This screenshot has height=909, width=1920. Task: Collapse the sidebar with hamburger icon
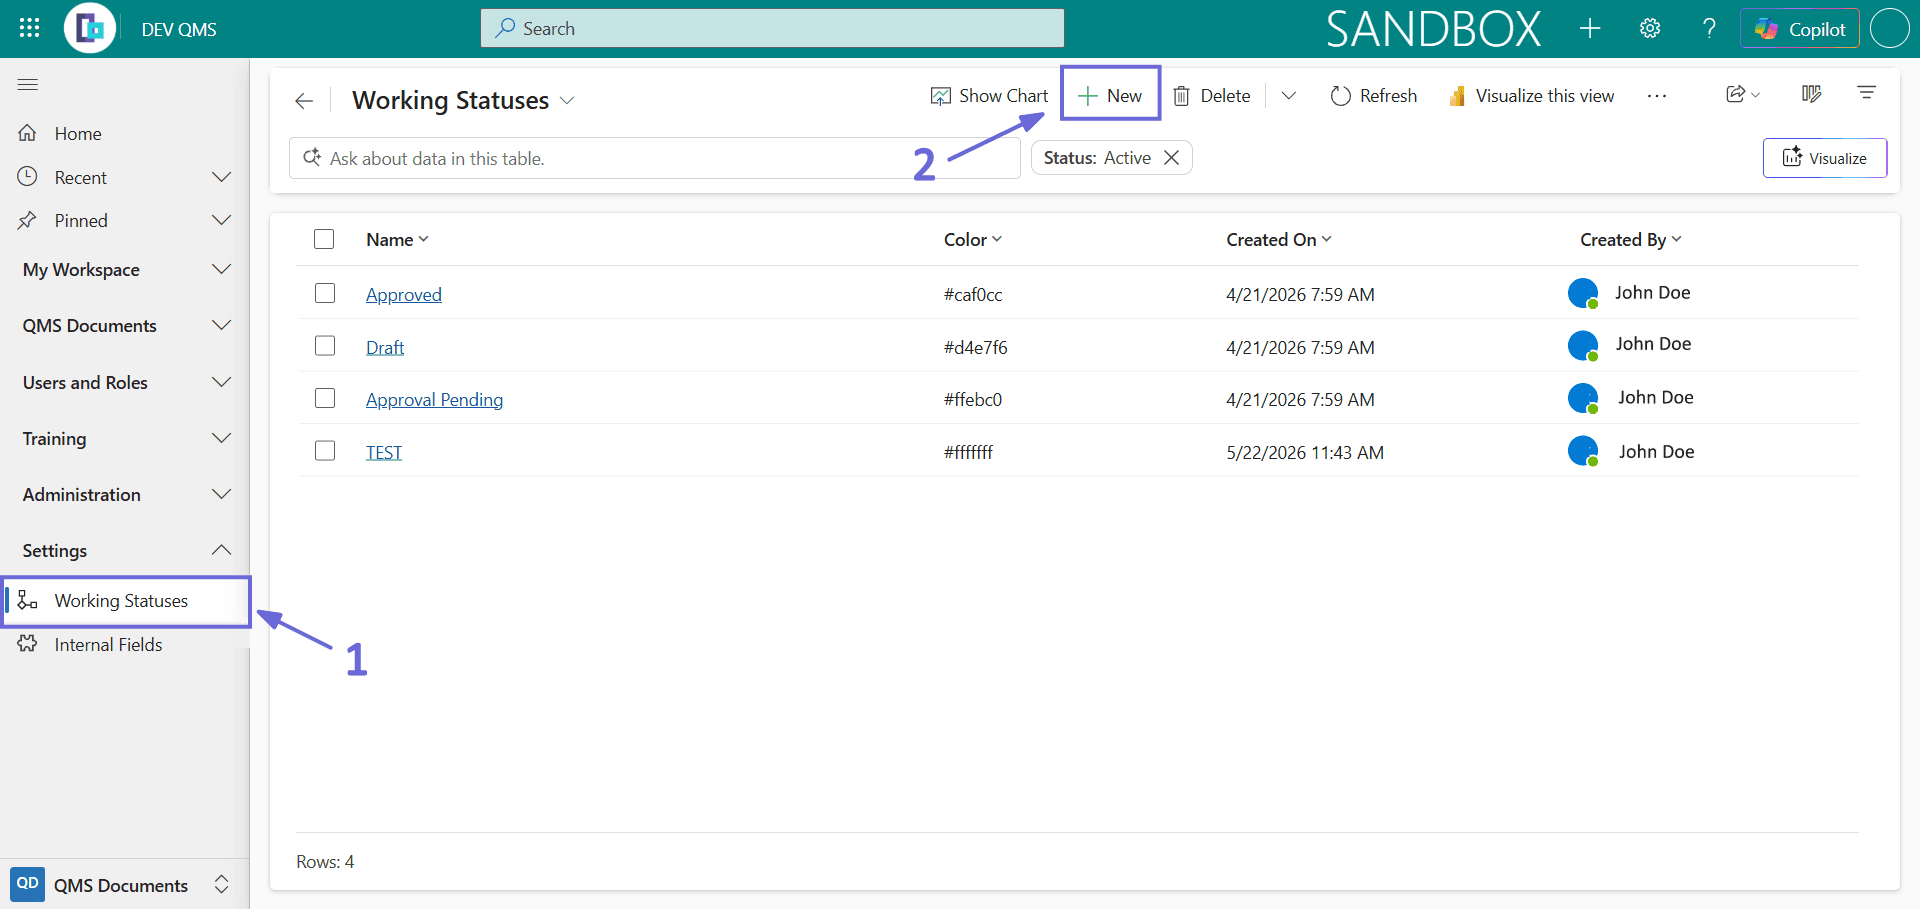pos(28,85)
